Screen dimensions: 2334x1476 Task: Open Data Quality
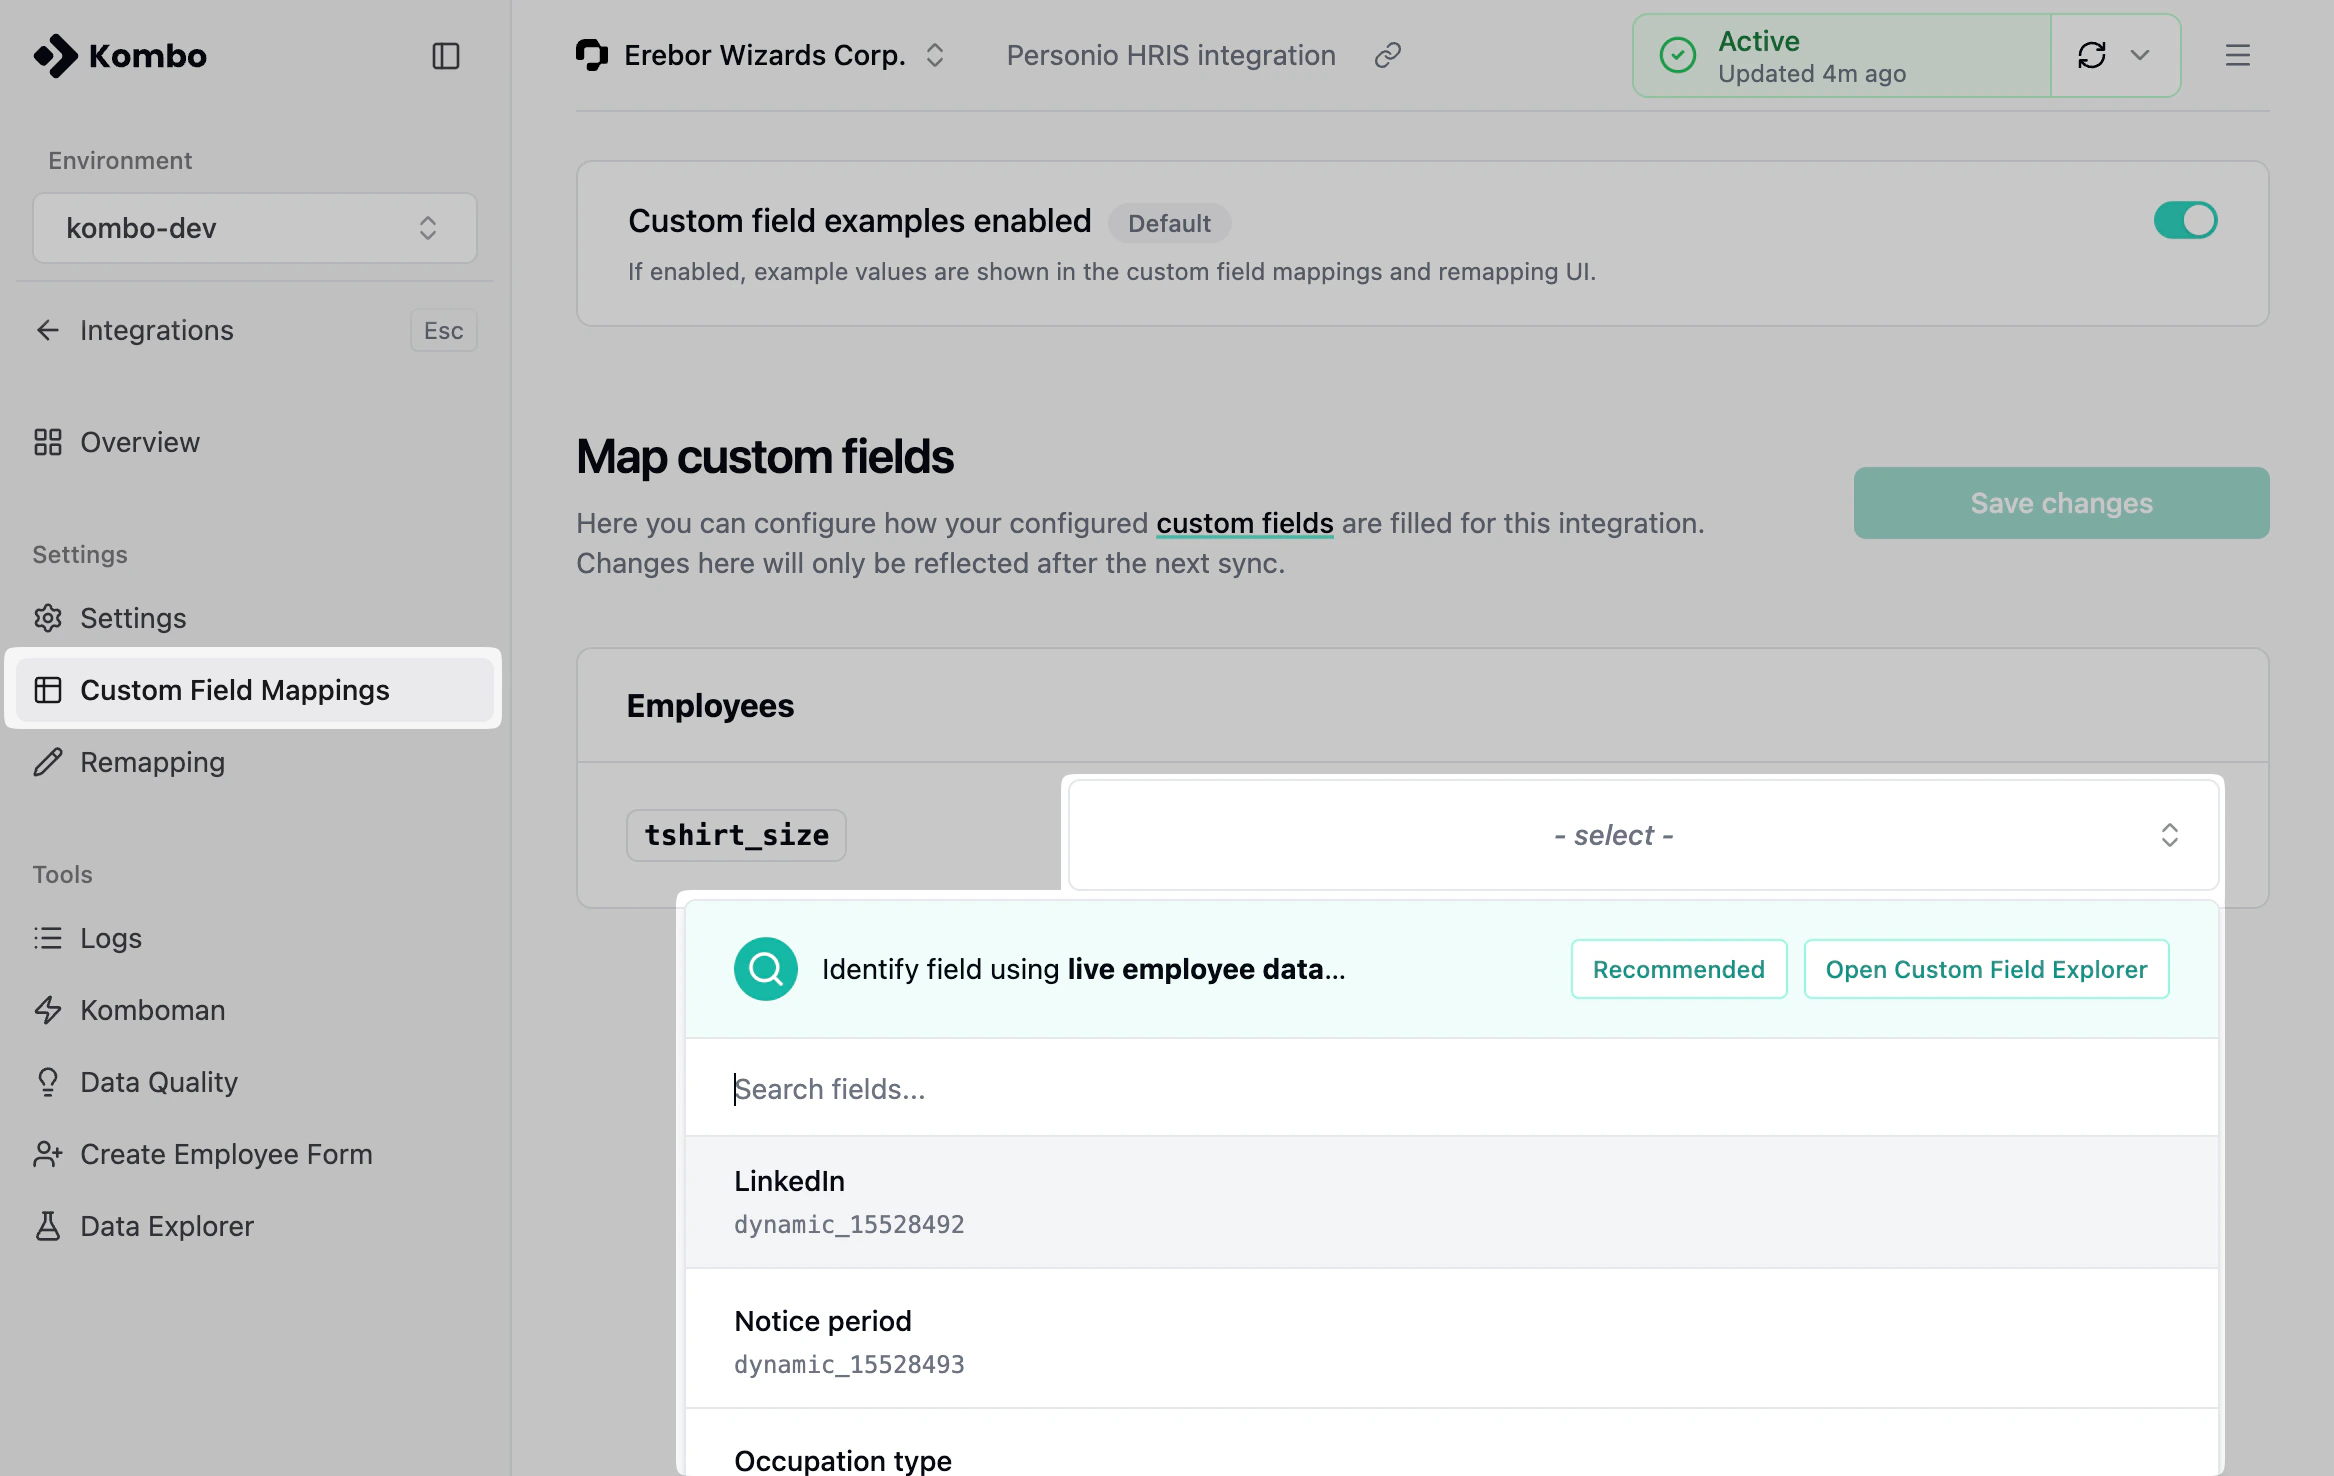[159, 1082]
